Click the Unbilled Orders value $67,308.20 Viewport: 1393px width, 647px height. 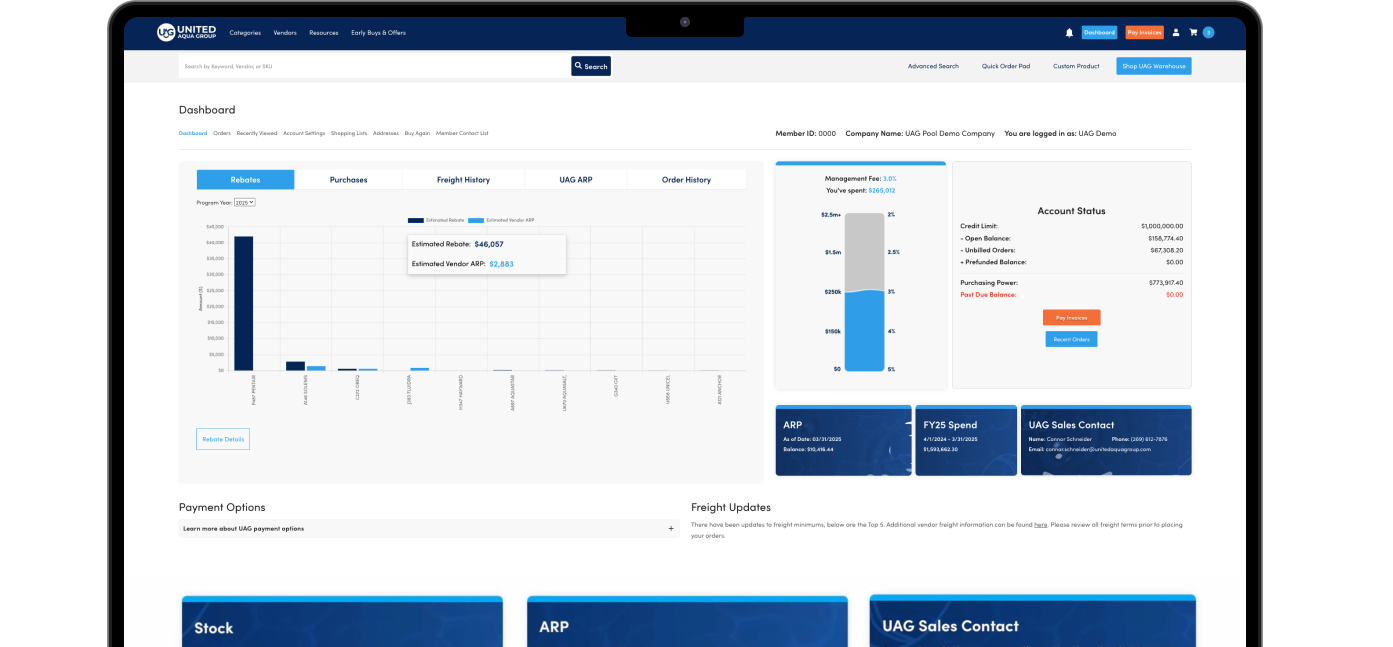(1167, 250)
